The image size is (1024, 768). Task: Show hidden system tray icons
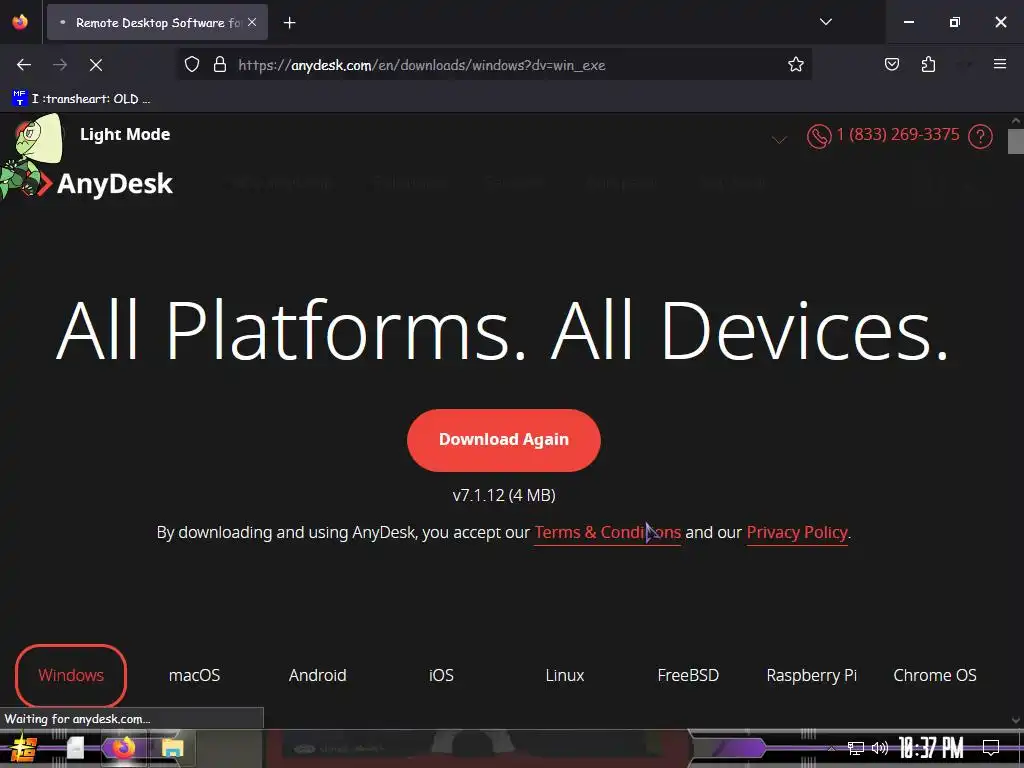[x=831, y=748]
